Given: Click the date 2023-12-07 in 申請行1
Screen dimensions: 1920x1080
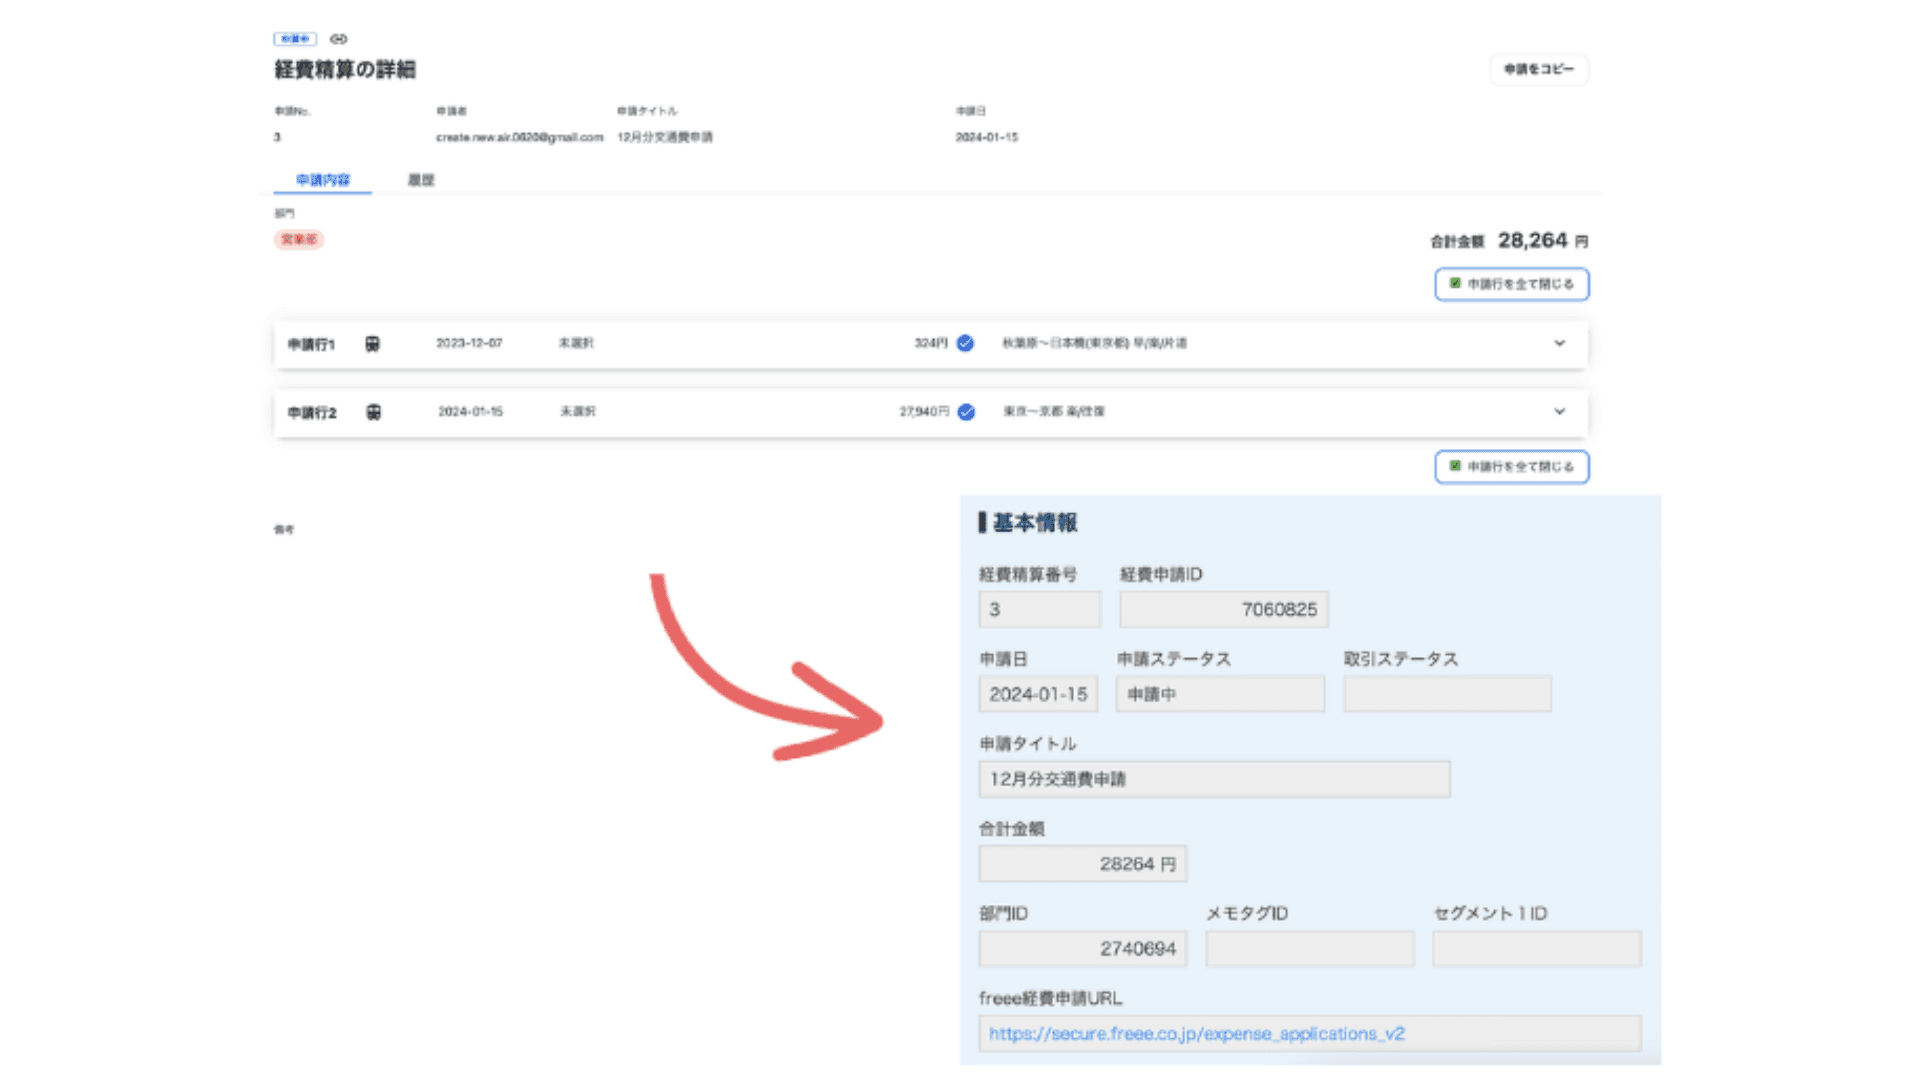Looking at the screenshot, I should (x=469, y=343).
